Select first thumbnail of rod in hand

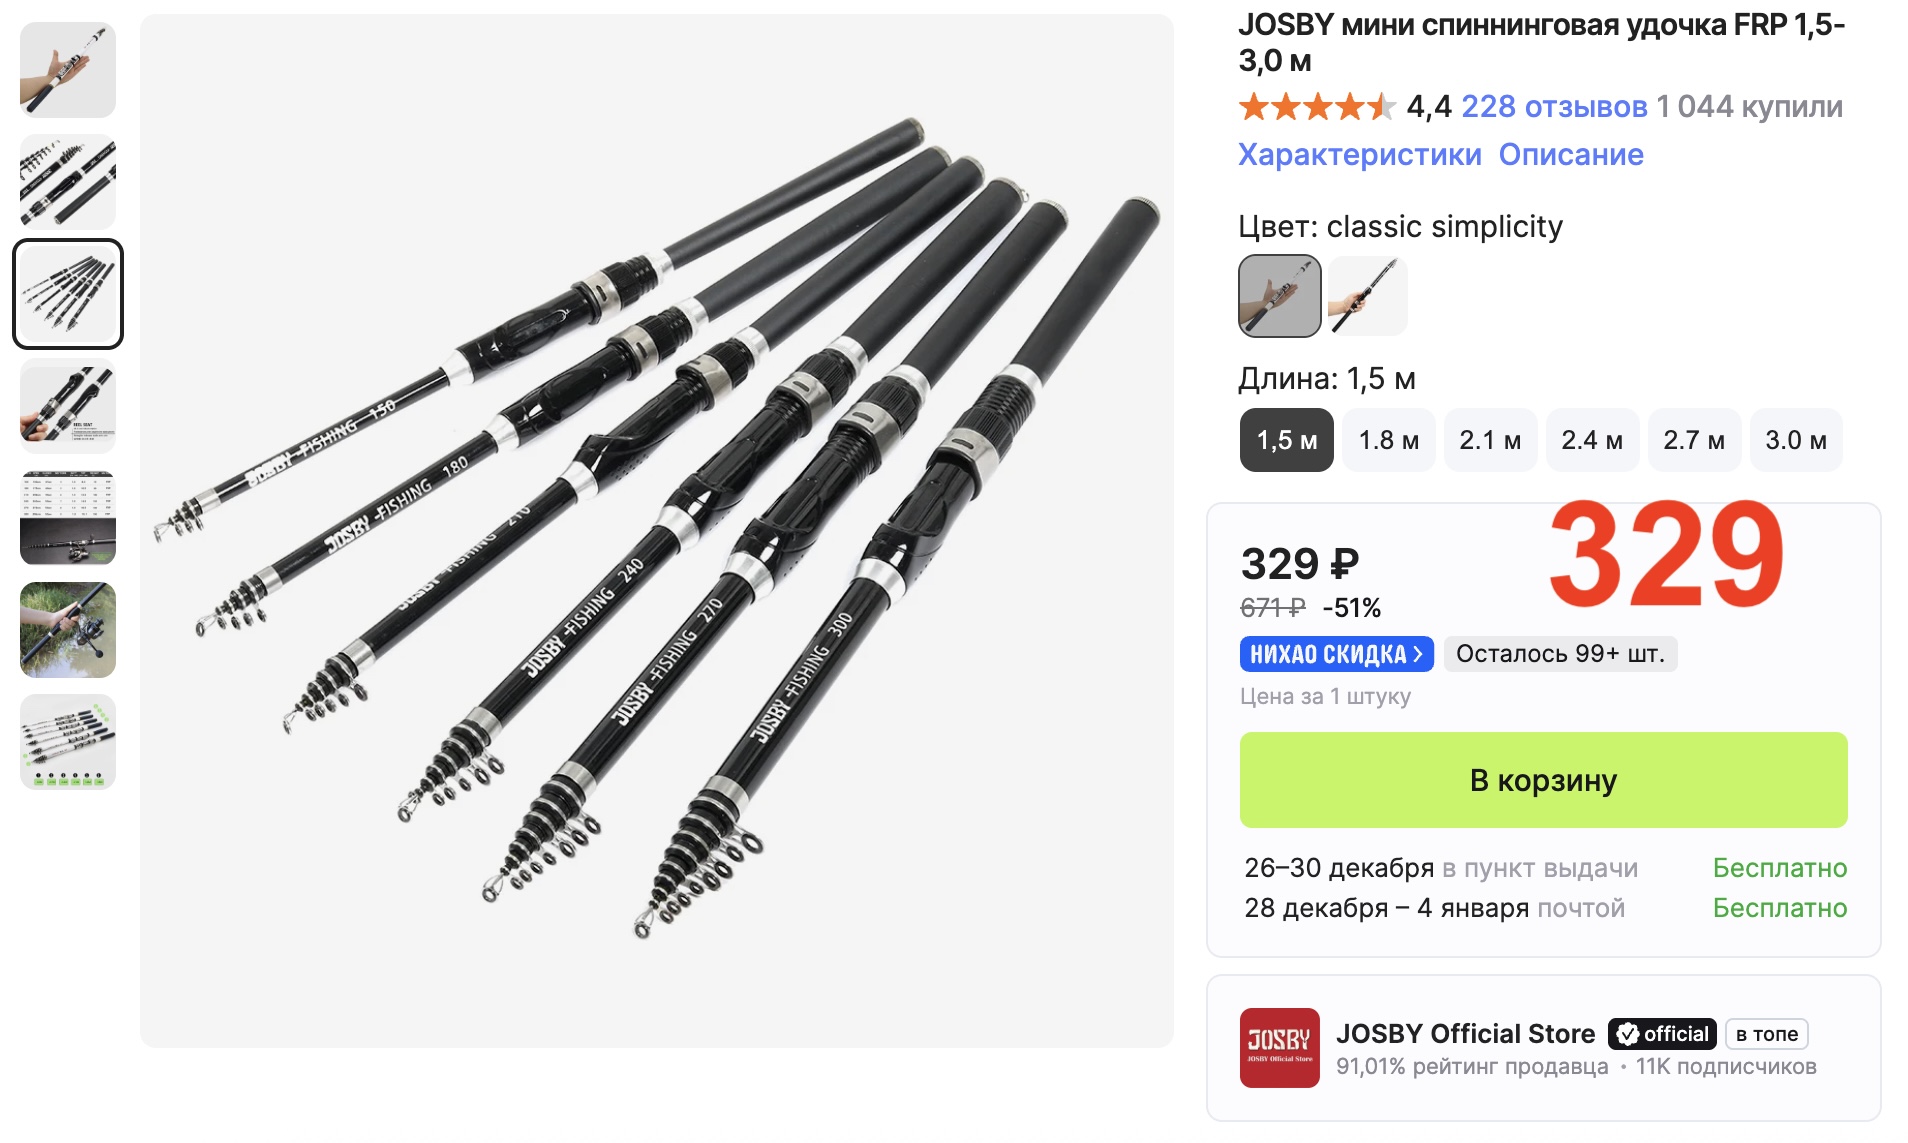pyautogui.click(x=68, y=70)
